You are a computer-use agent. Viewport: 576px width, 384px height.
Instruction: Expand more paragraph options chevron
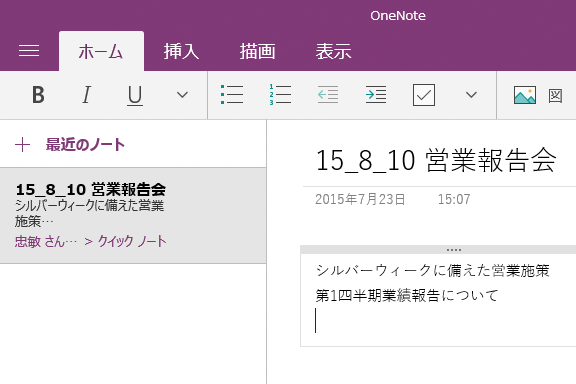471,95
